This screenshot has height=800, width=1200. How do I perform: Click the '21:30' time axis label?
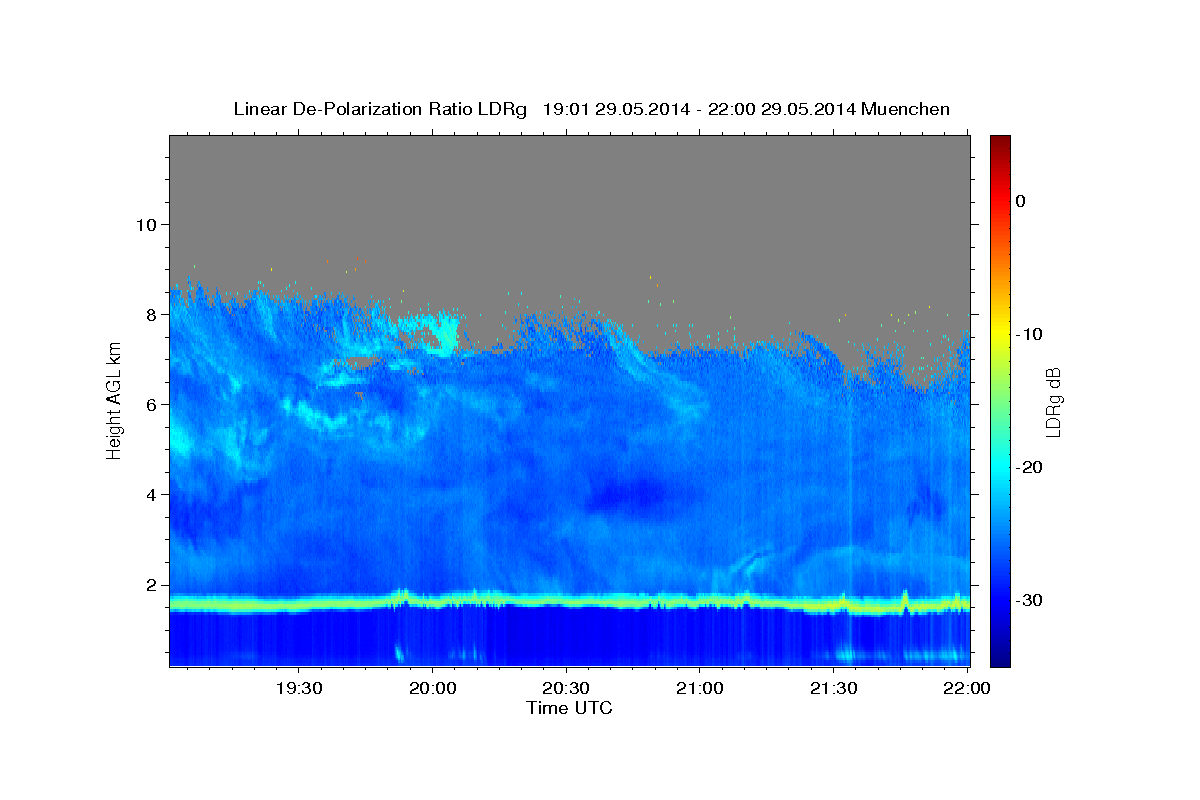[x=833, y=688]
